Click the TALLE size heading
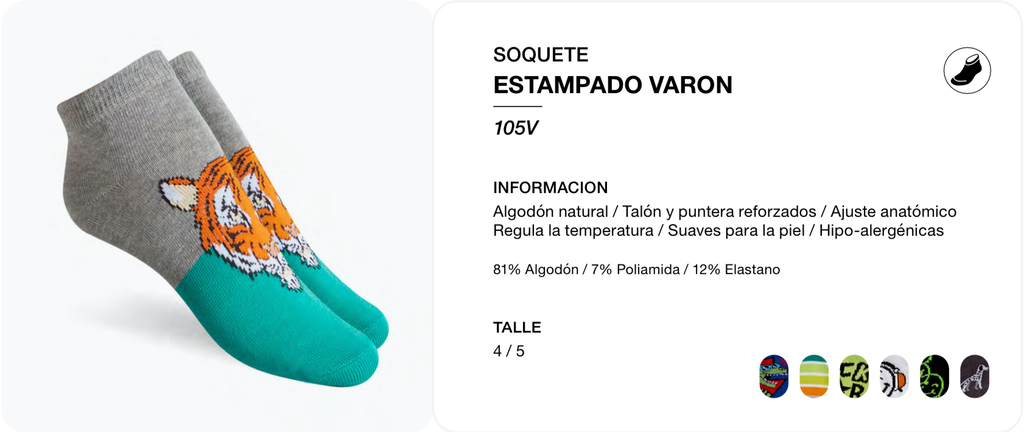Viewport: 1024px width, 432px height. [517, 328]
